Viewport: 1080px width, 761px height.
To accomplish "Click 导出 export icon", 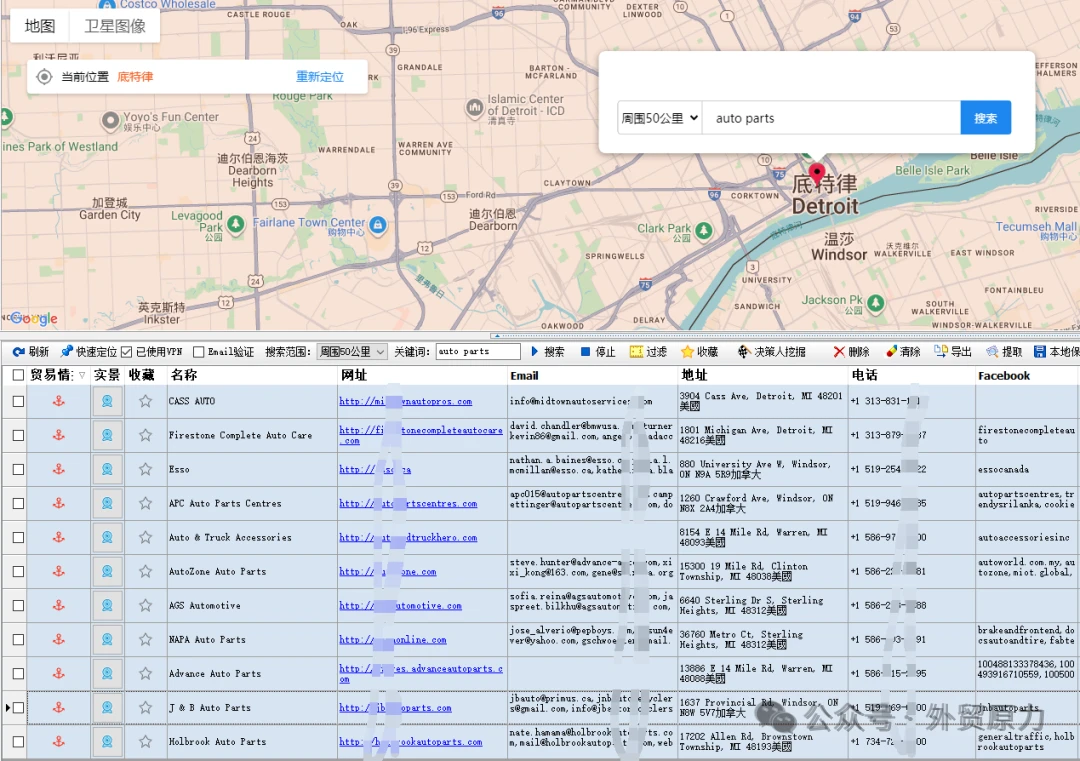I will pyautogui.click(x=941, y=352).
